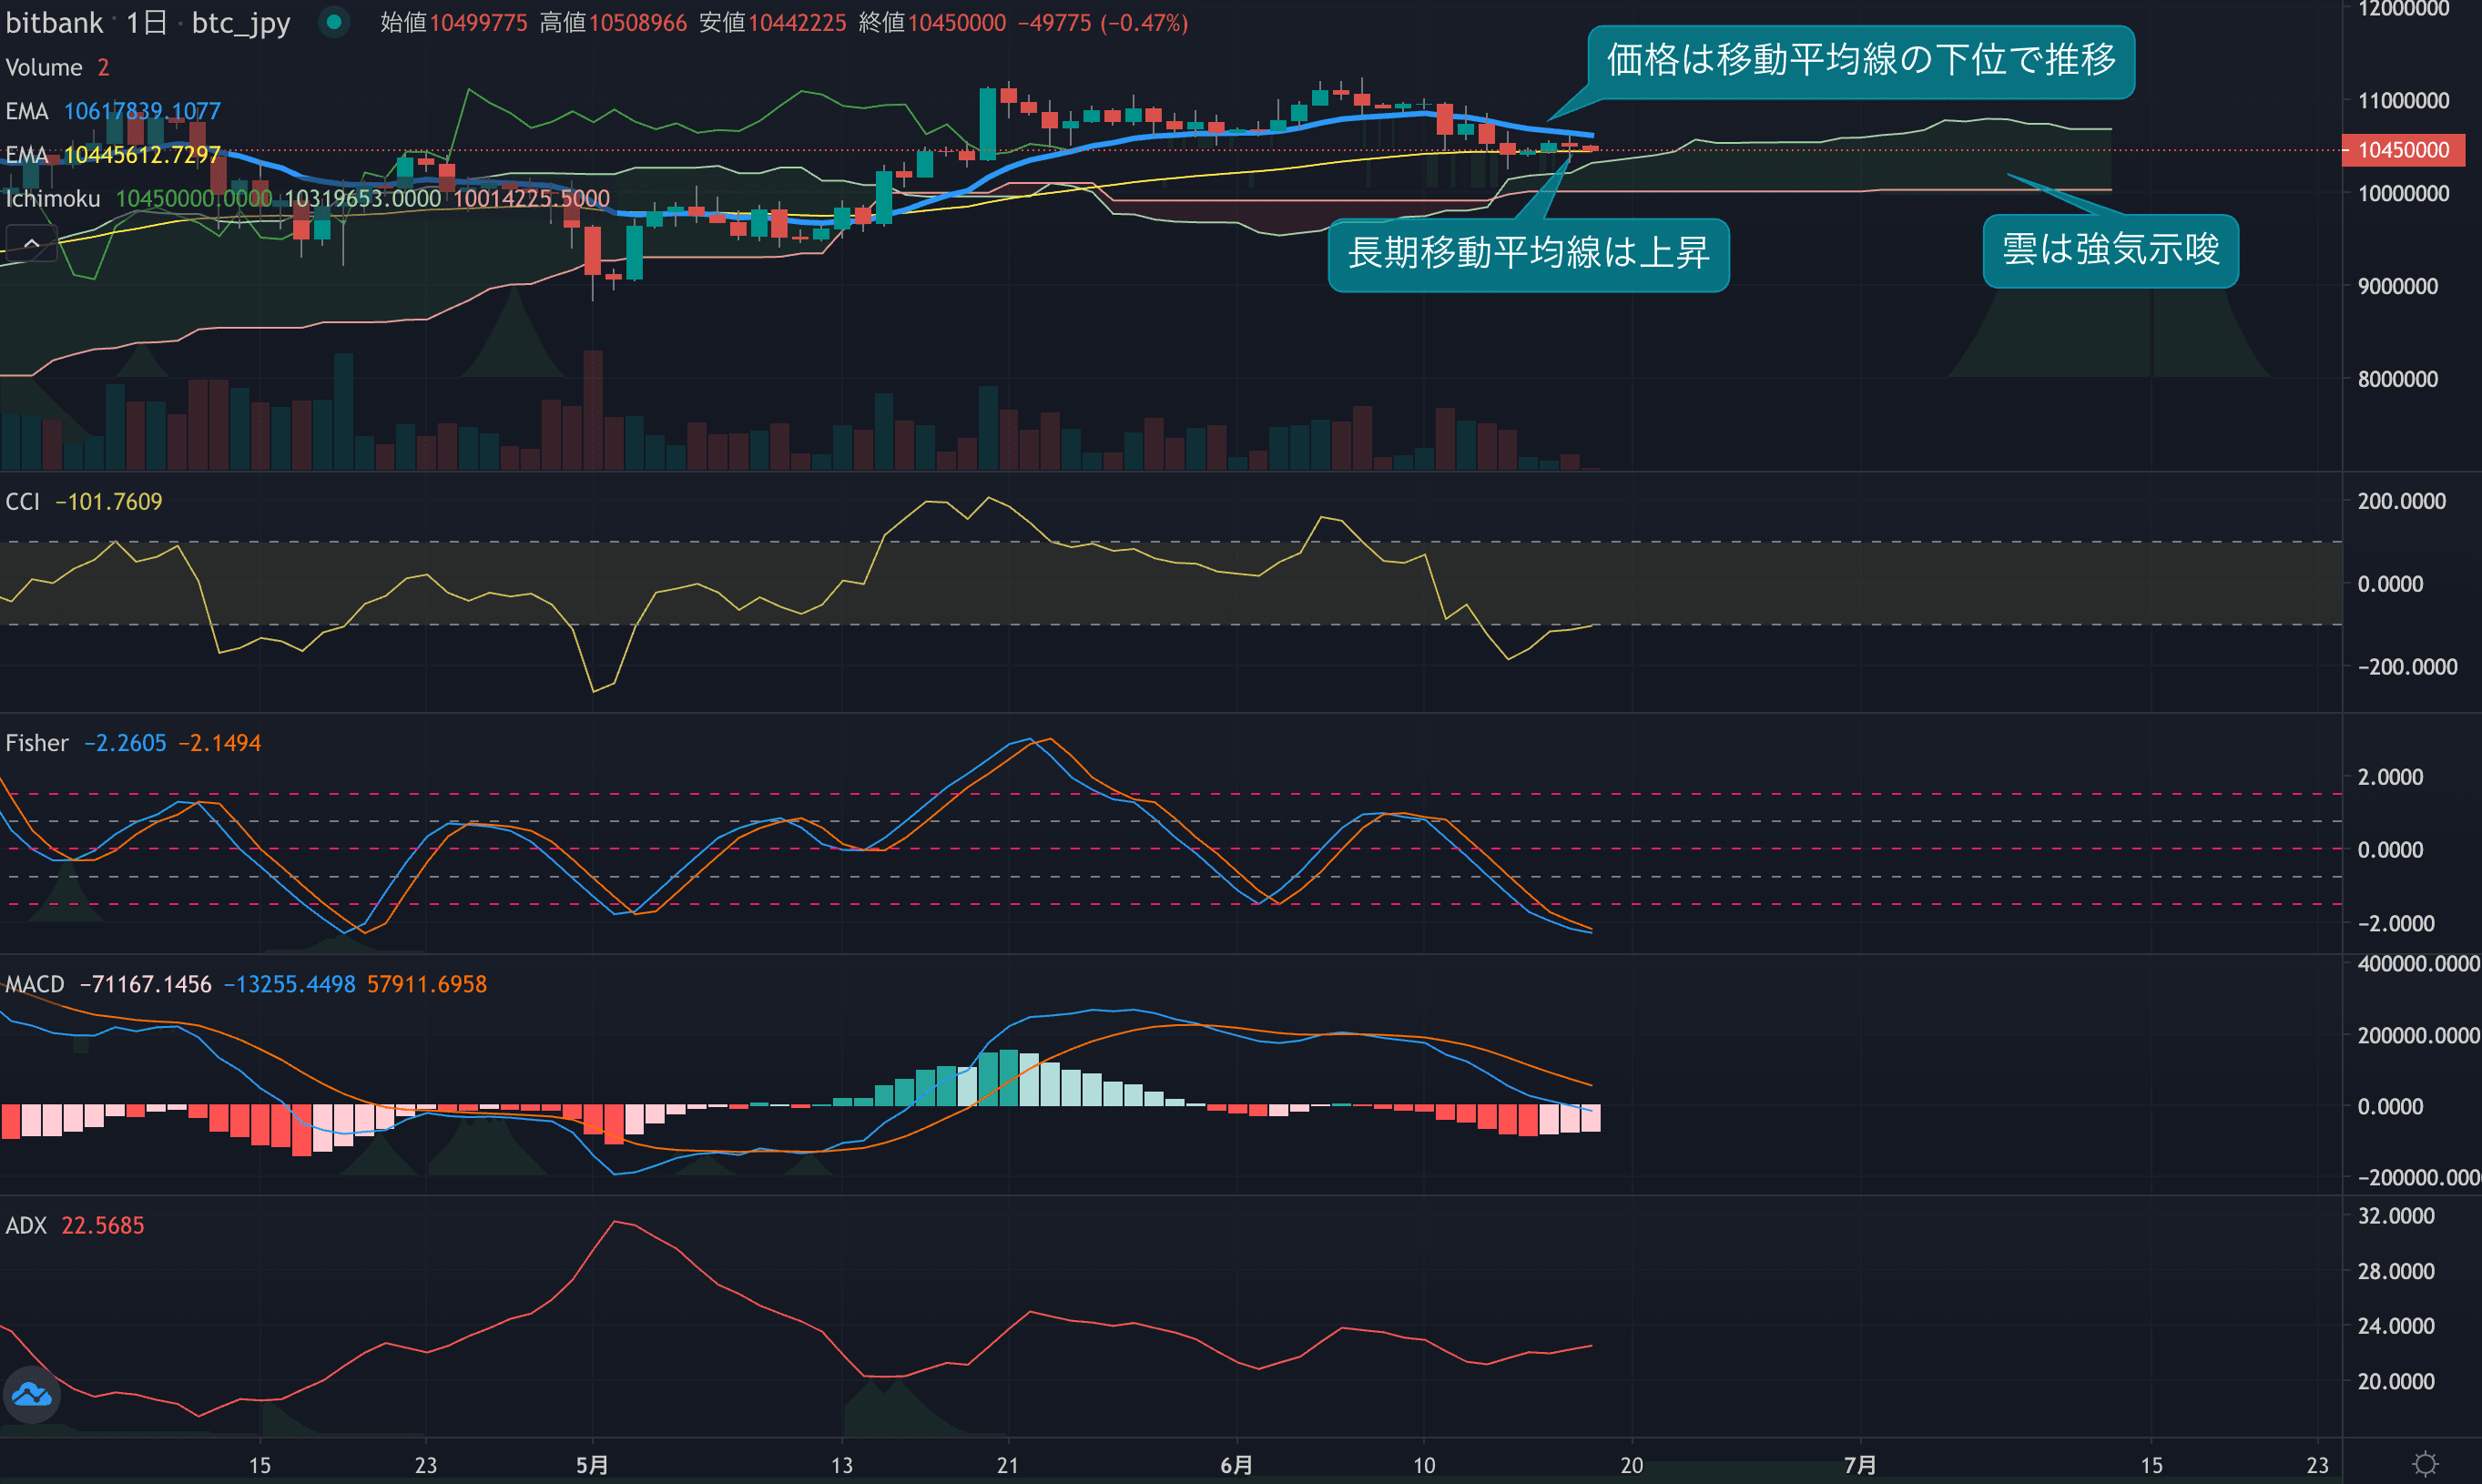The width and height of the screenshot is (2482, 1484).
Task: Select the Volume indicator legend
Action: click(x=44, y=67)
